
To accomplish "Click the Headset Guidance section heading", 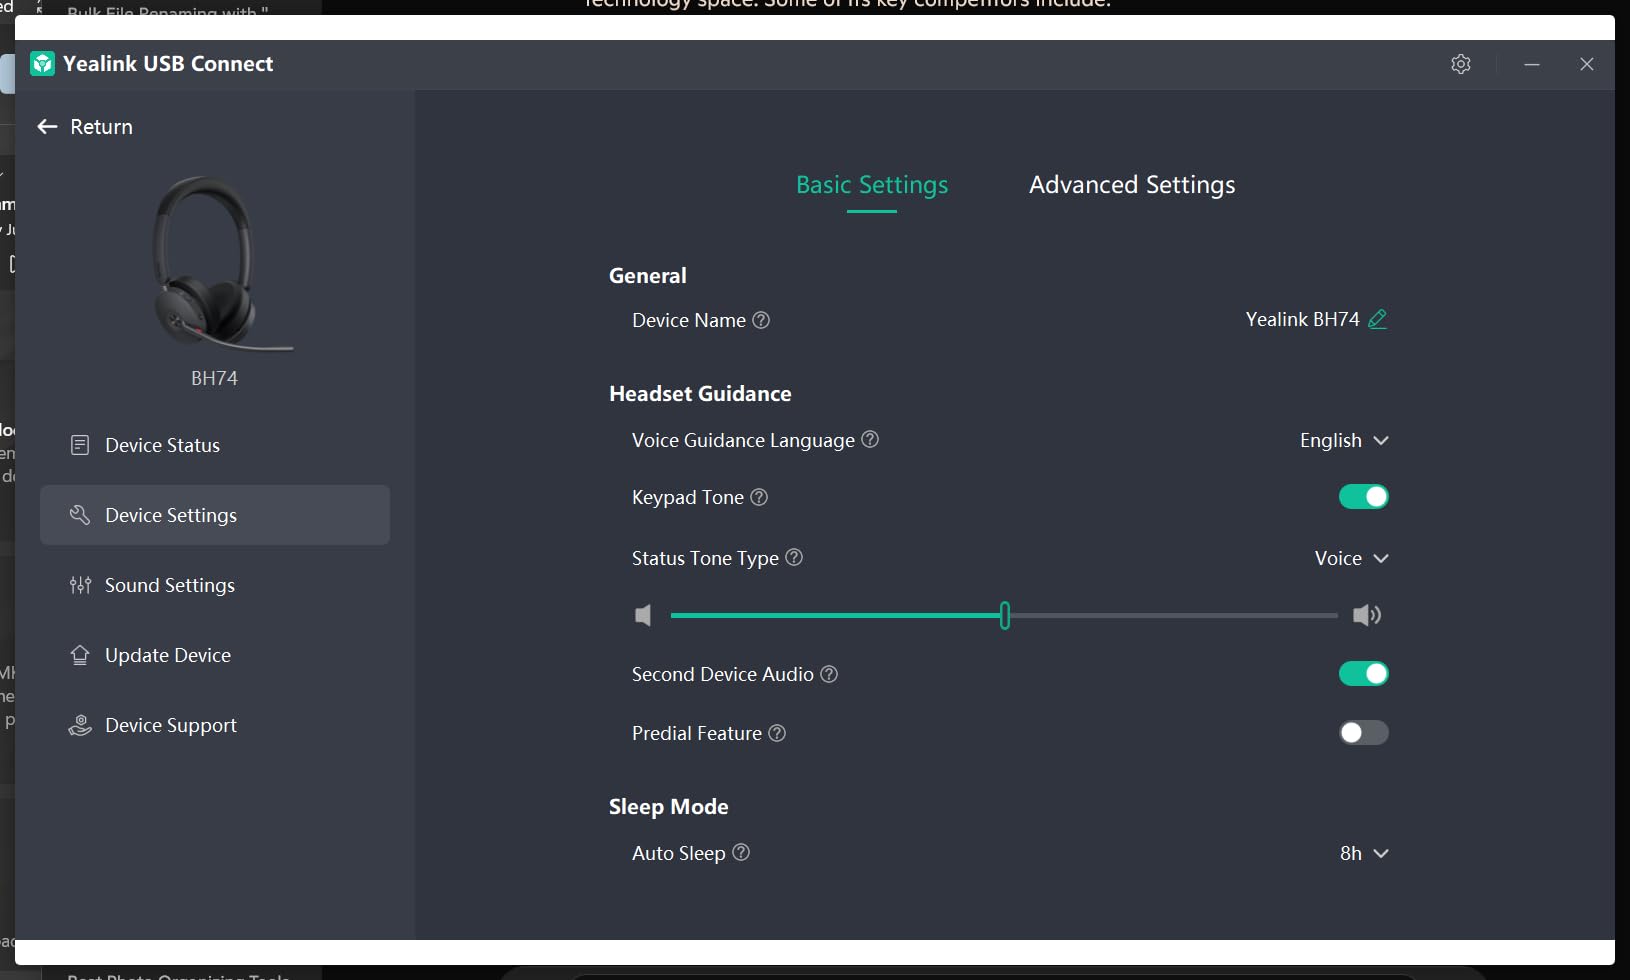I will [x=700, y=394].
